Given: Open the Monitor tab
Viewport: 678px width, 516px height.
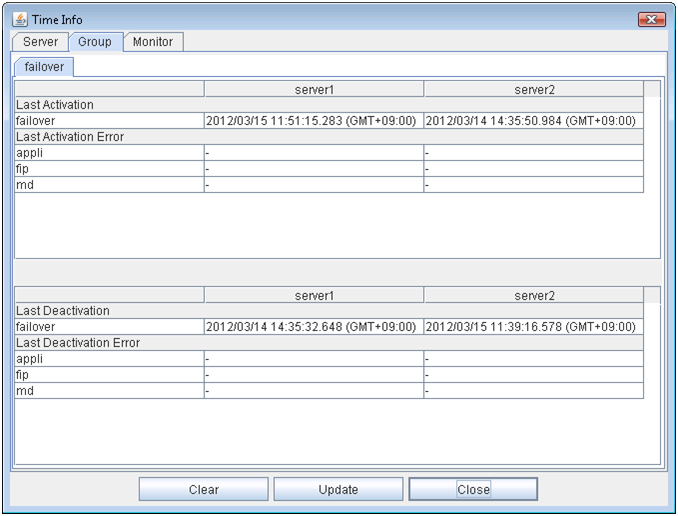Looking at the screenshot, I should pyautogui.click(x=153, y=42).
